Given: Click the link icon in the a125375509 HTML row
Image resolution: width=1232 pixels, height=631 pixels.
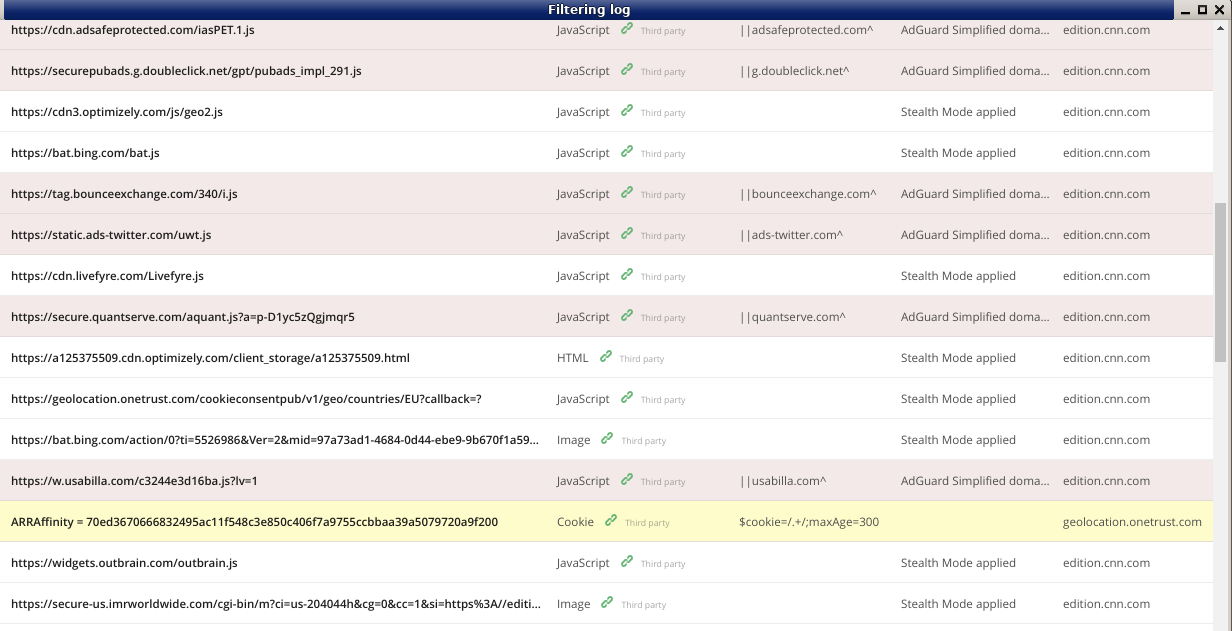Looking at the screenshot, I should coord(606,357).
